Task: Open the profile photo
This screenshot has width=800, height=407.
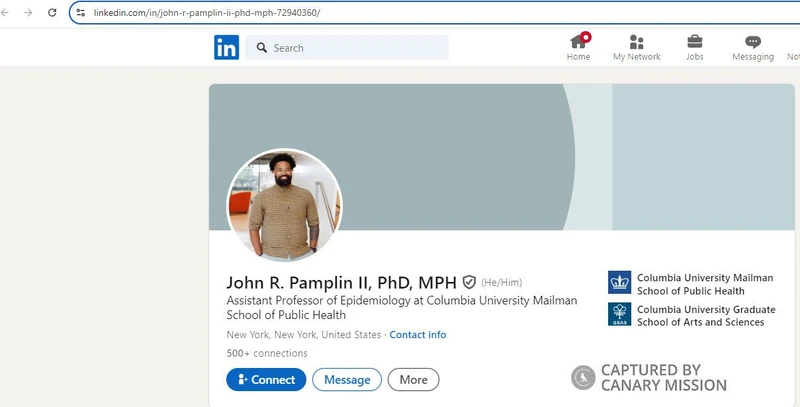Action: click(284, 205)
